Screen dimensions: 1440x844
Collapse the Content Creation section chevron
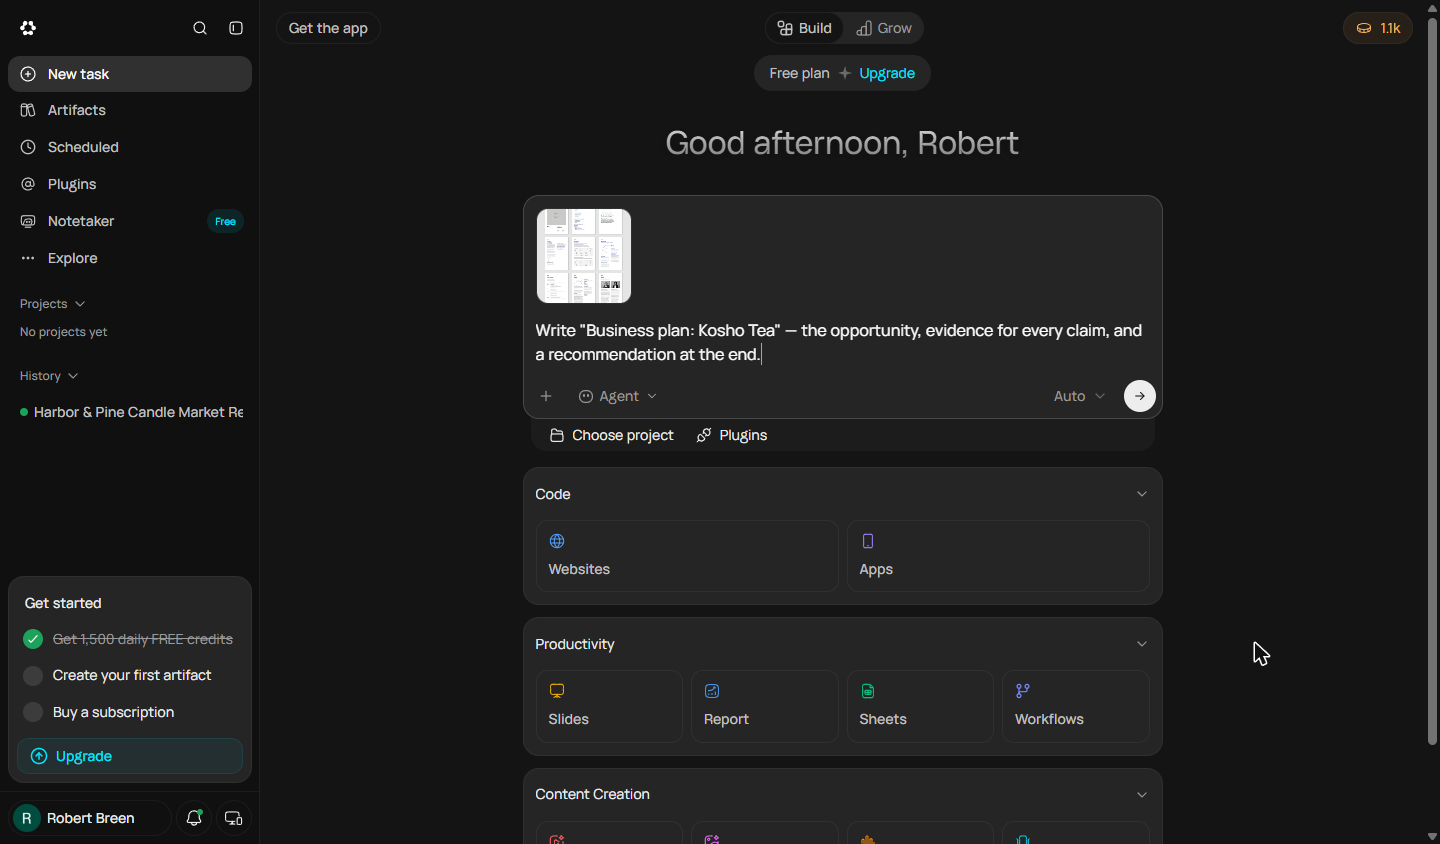(x=1142, y=795)
